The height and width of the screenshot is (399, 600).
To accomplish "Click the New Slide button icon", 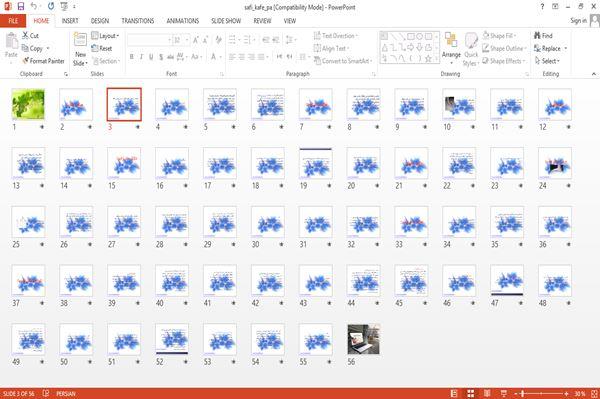I will [x=80, y=40].
